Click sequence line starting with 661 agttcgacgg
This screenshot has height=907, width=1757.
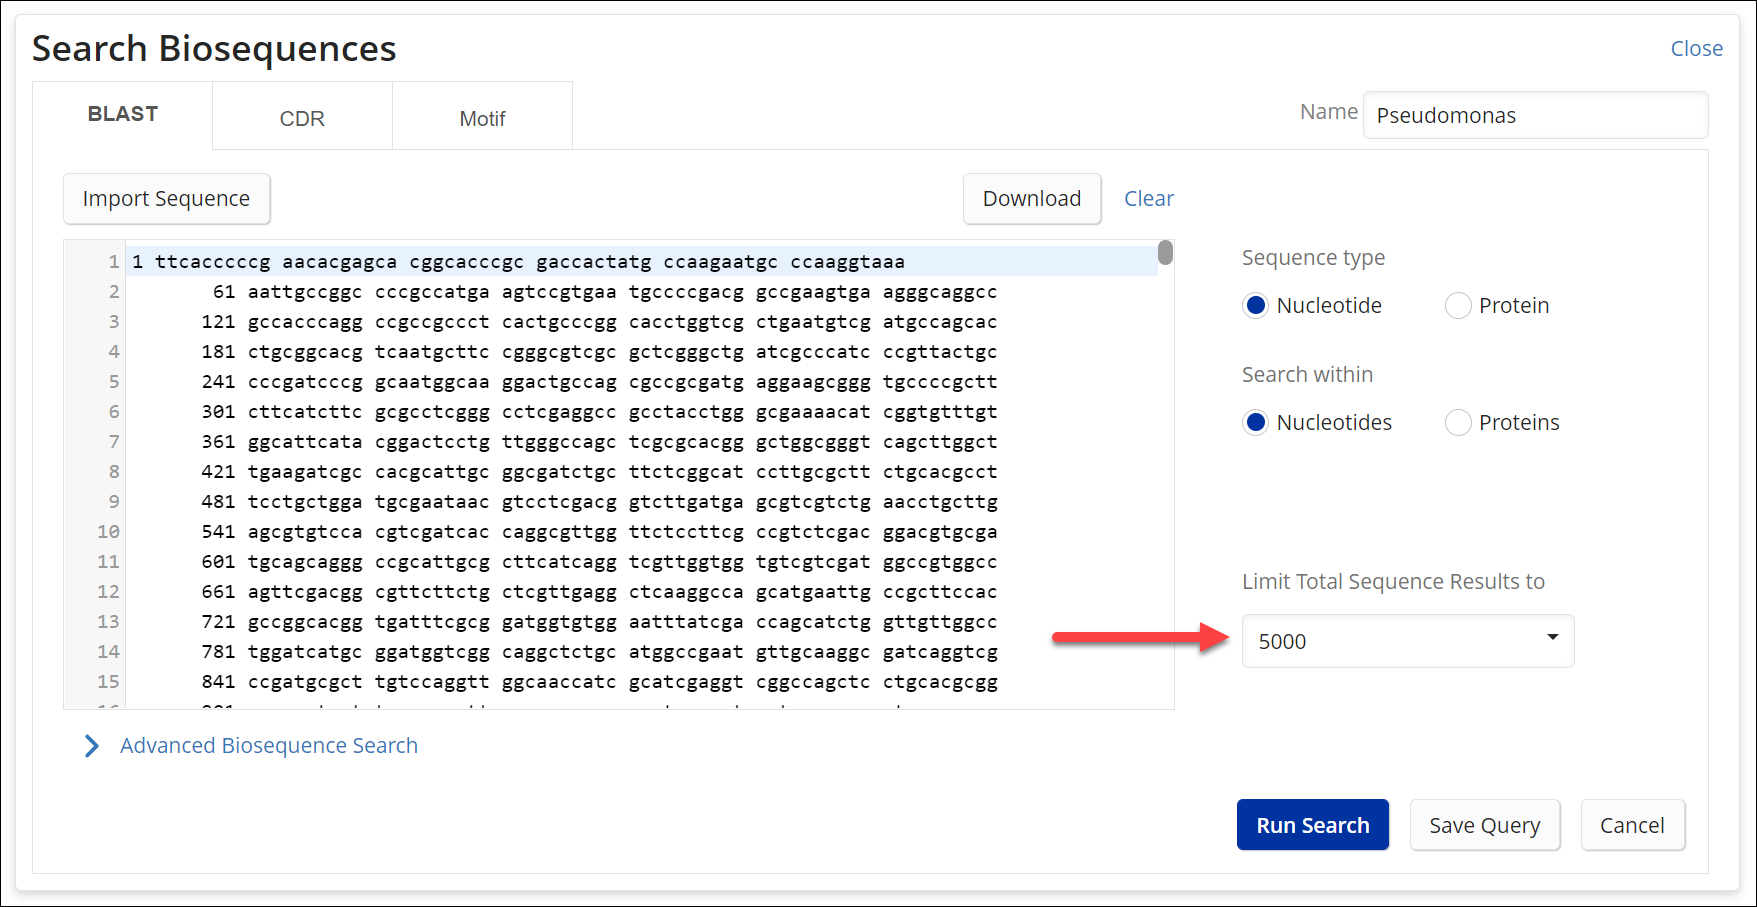tap(641, 592)
